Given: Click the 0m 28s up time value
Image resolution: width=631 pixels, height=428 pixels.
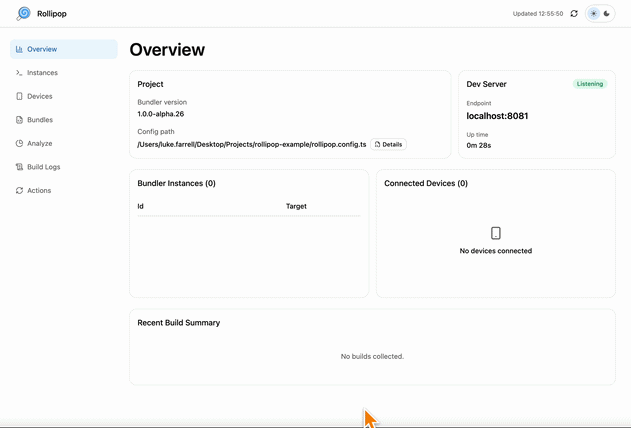Looking at the screenshot, I should (478, 145).
